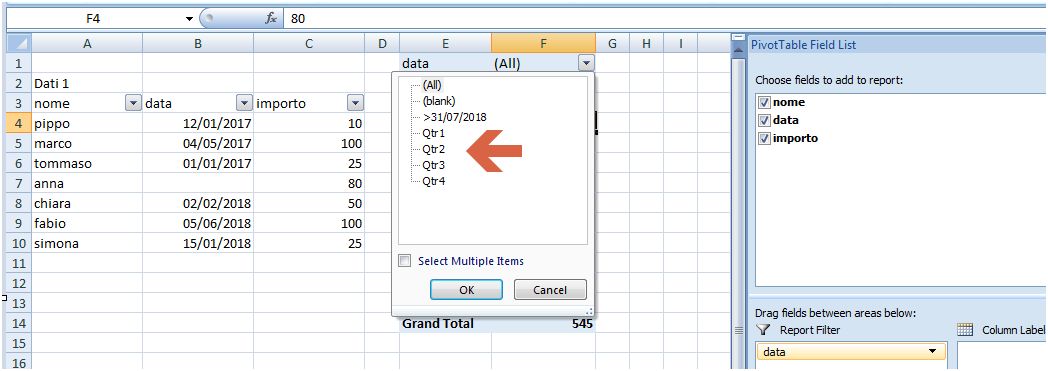Select column C header
Screen dimensions: 1048x371
tap(309, 44)
